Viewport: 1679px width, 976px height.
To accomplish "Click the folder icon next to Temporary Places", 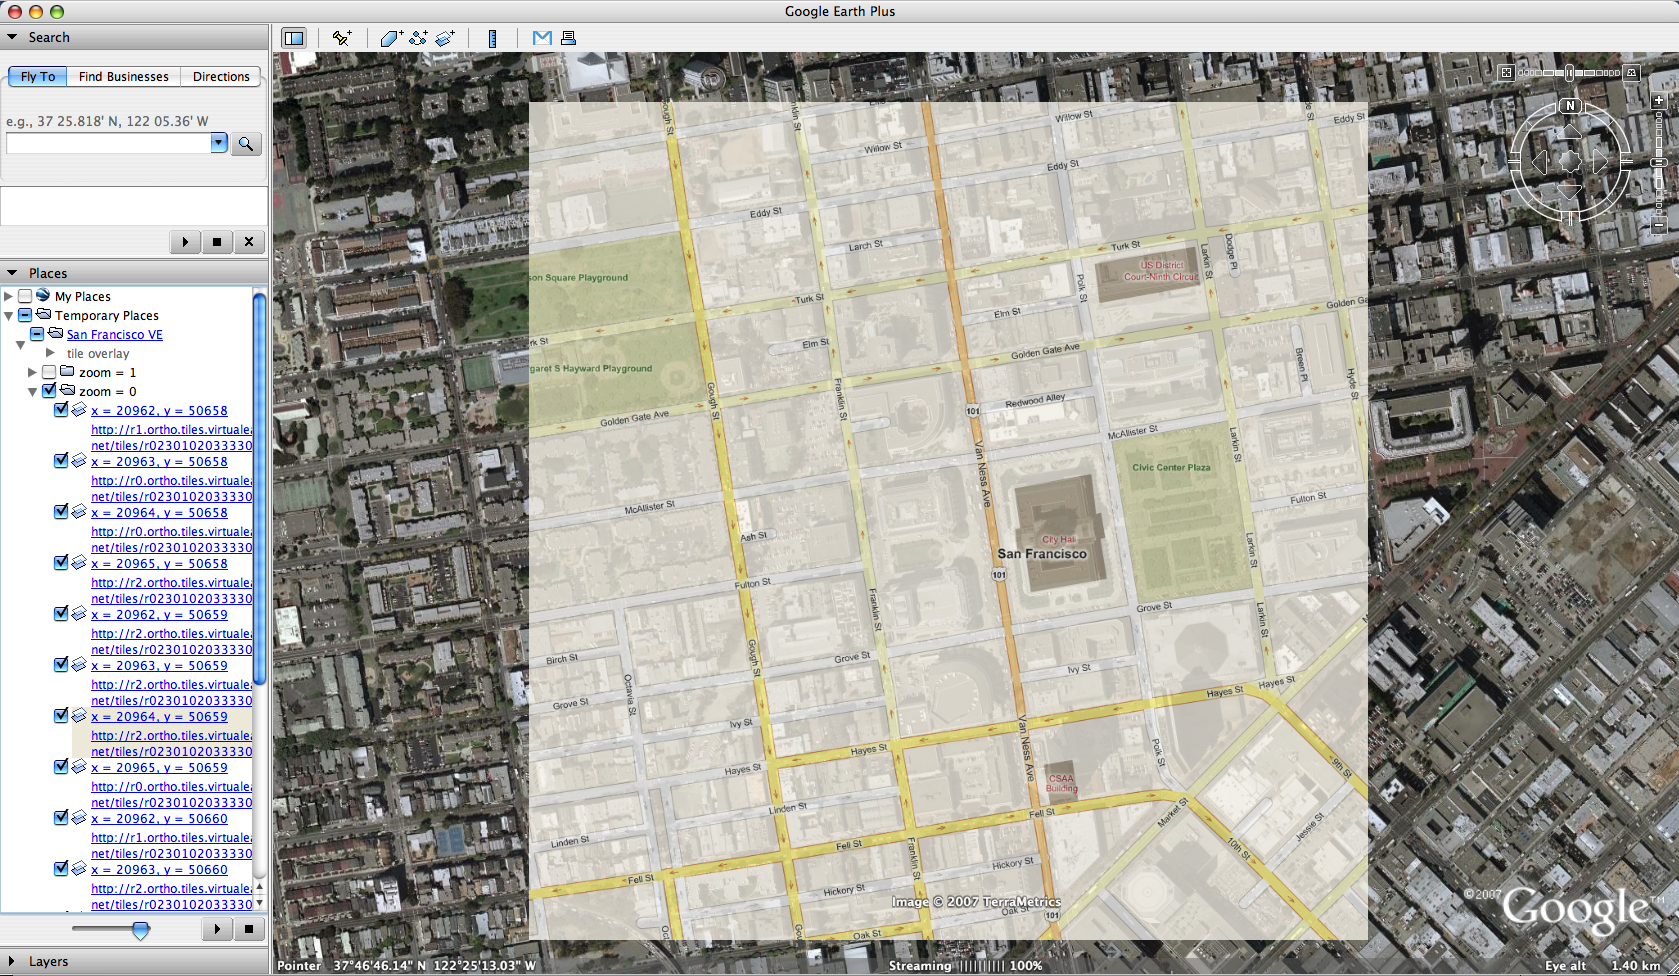I will click(x=44, y=315).
